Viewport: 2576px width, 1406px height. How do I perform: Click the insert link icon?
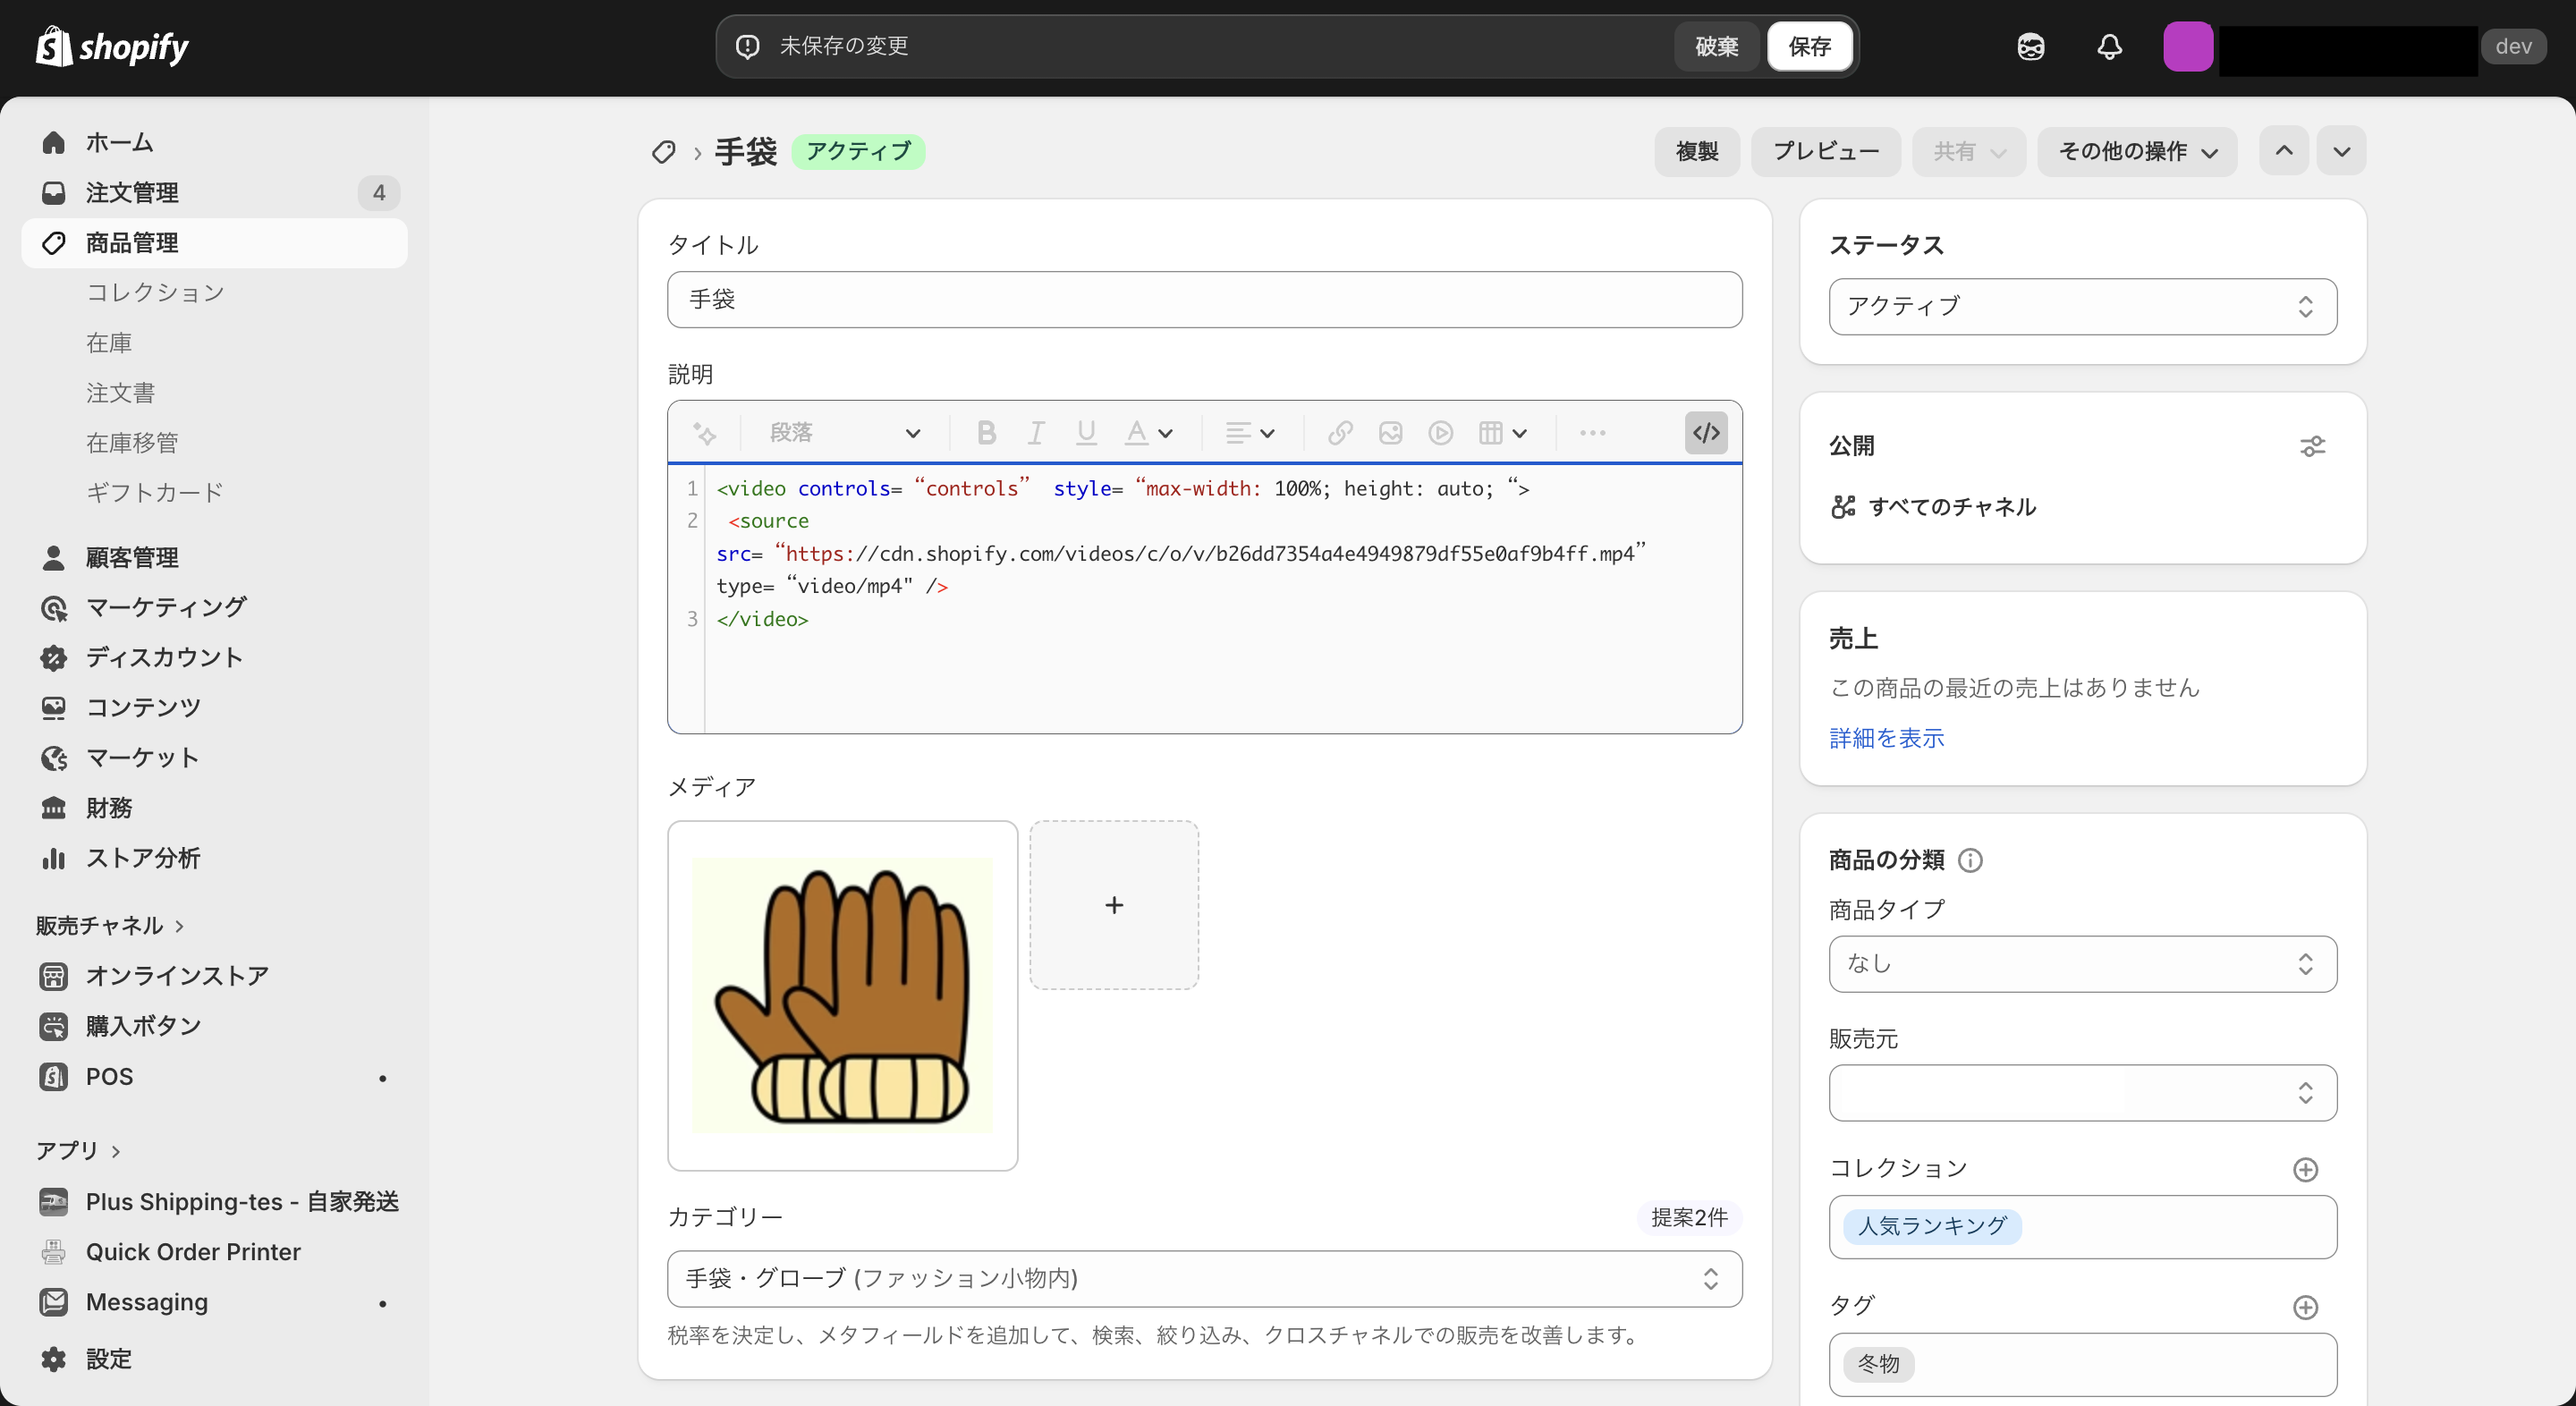(1340, 433)
